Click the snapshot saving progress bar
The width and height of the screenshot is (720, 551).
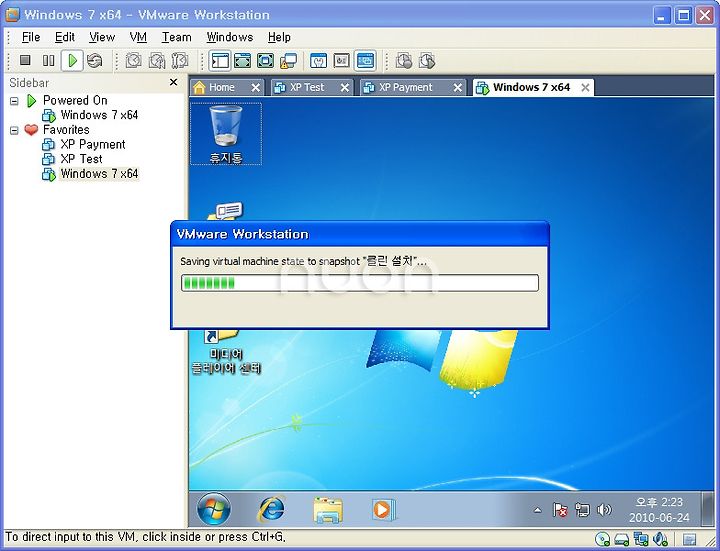tap(360, 283)
